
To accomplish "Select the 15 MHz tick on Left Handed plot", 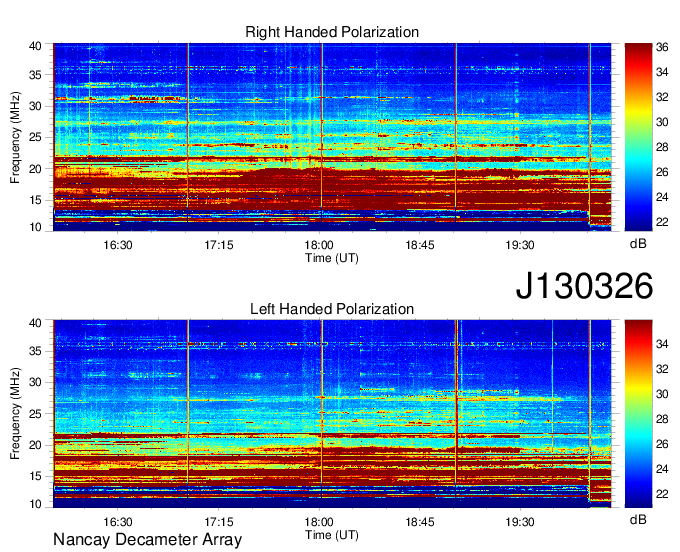I will coord(35,477).
